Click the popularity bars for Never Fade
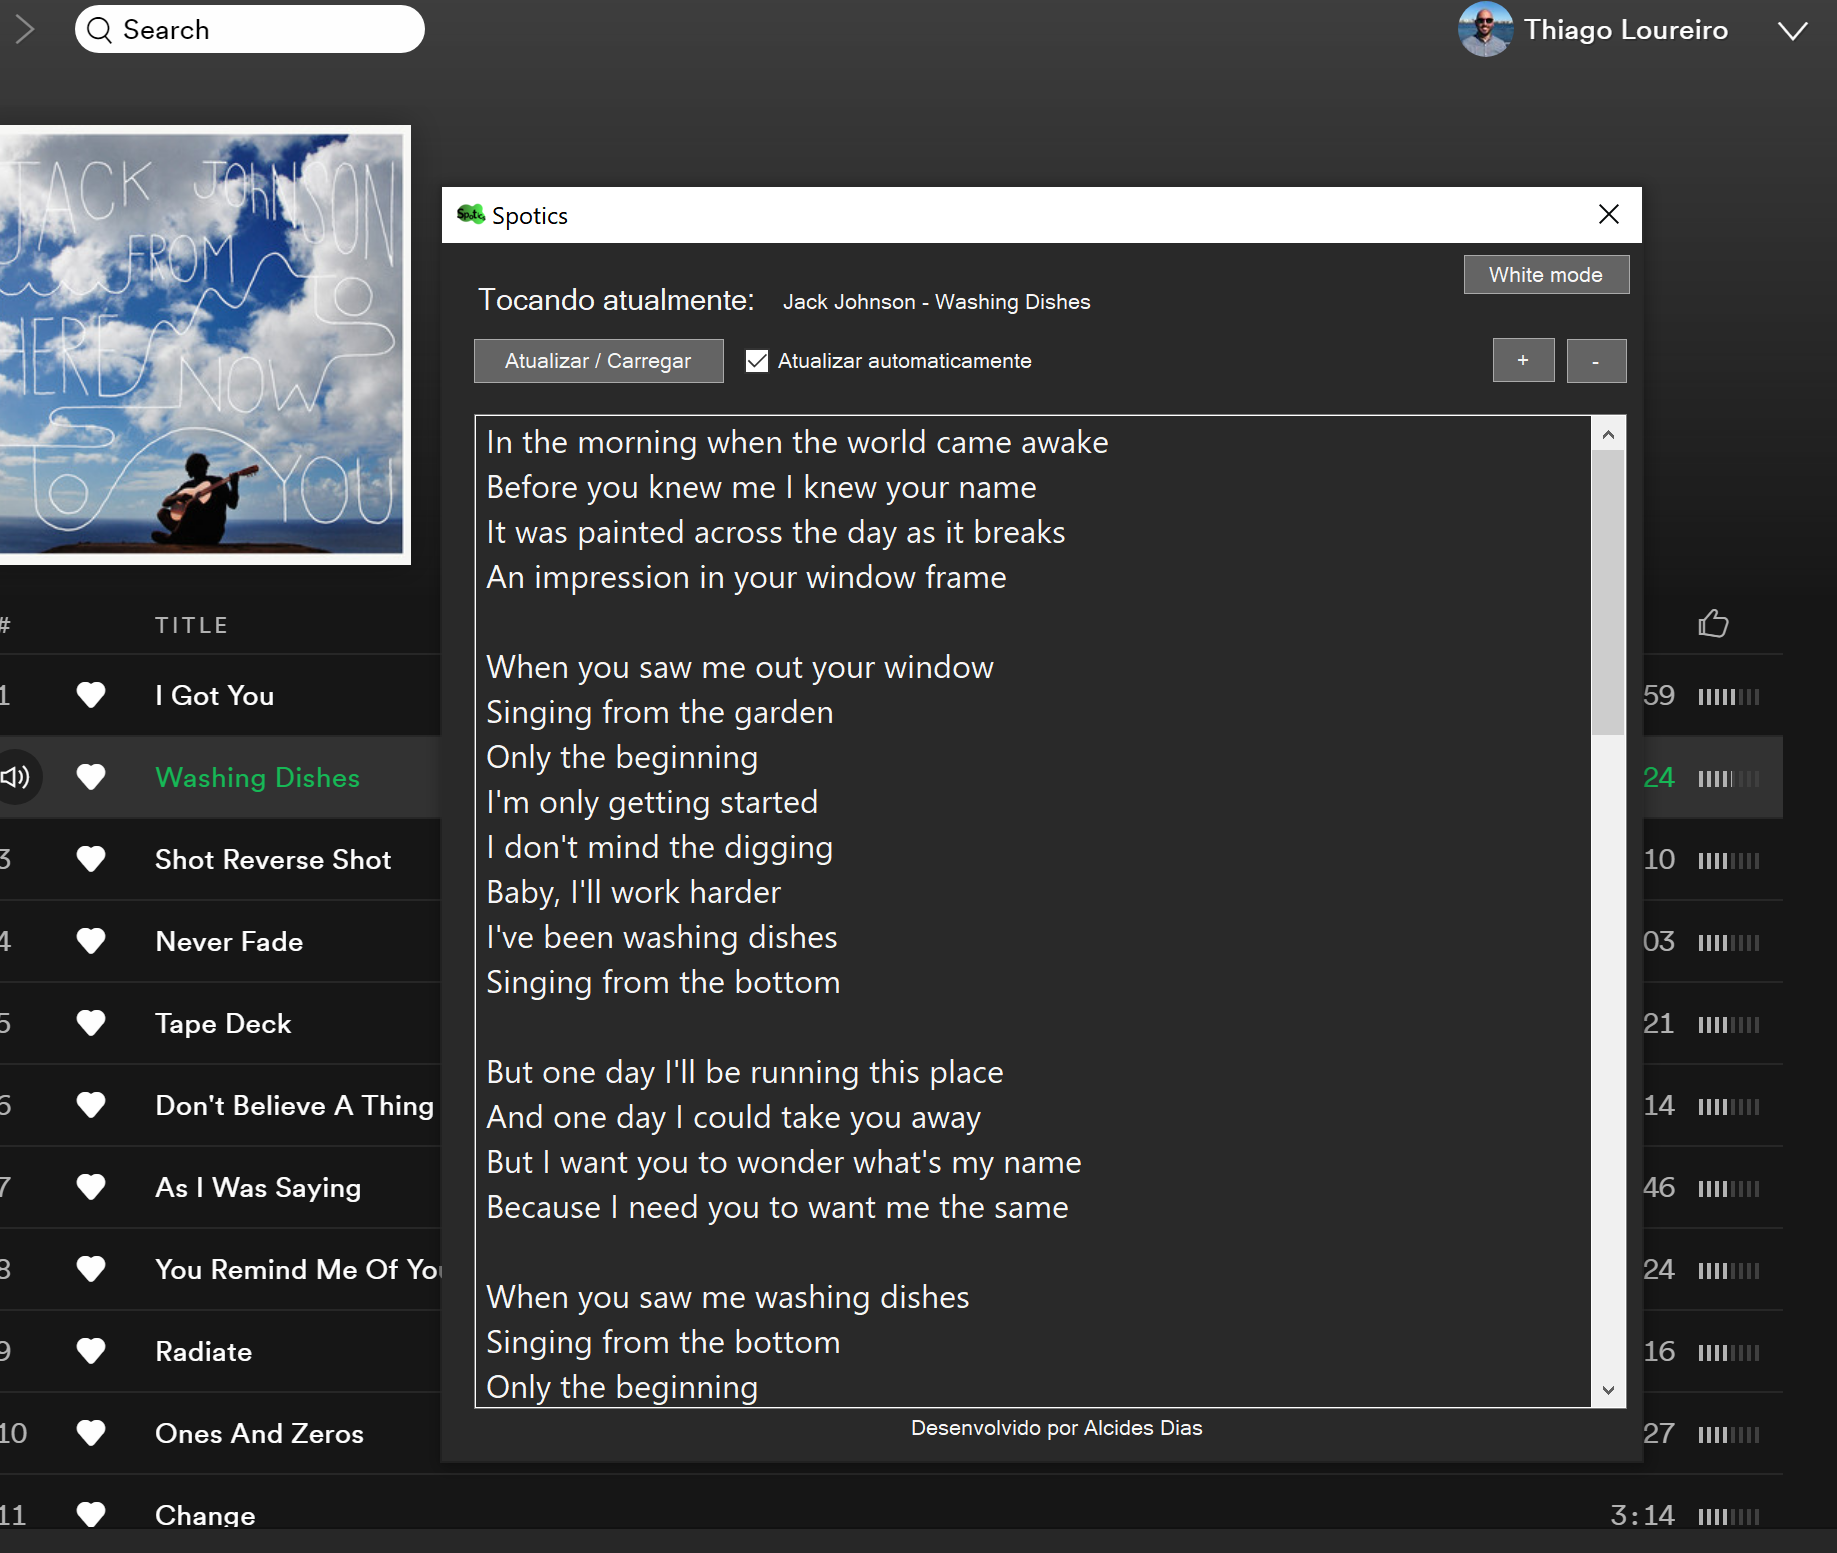This screenshot has width=1837, height=1553. click(x=1728, y=942)
